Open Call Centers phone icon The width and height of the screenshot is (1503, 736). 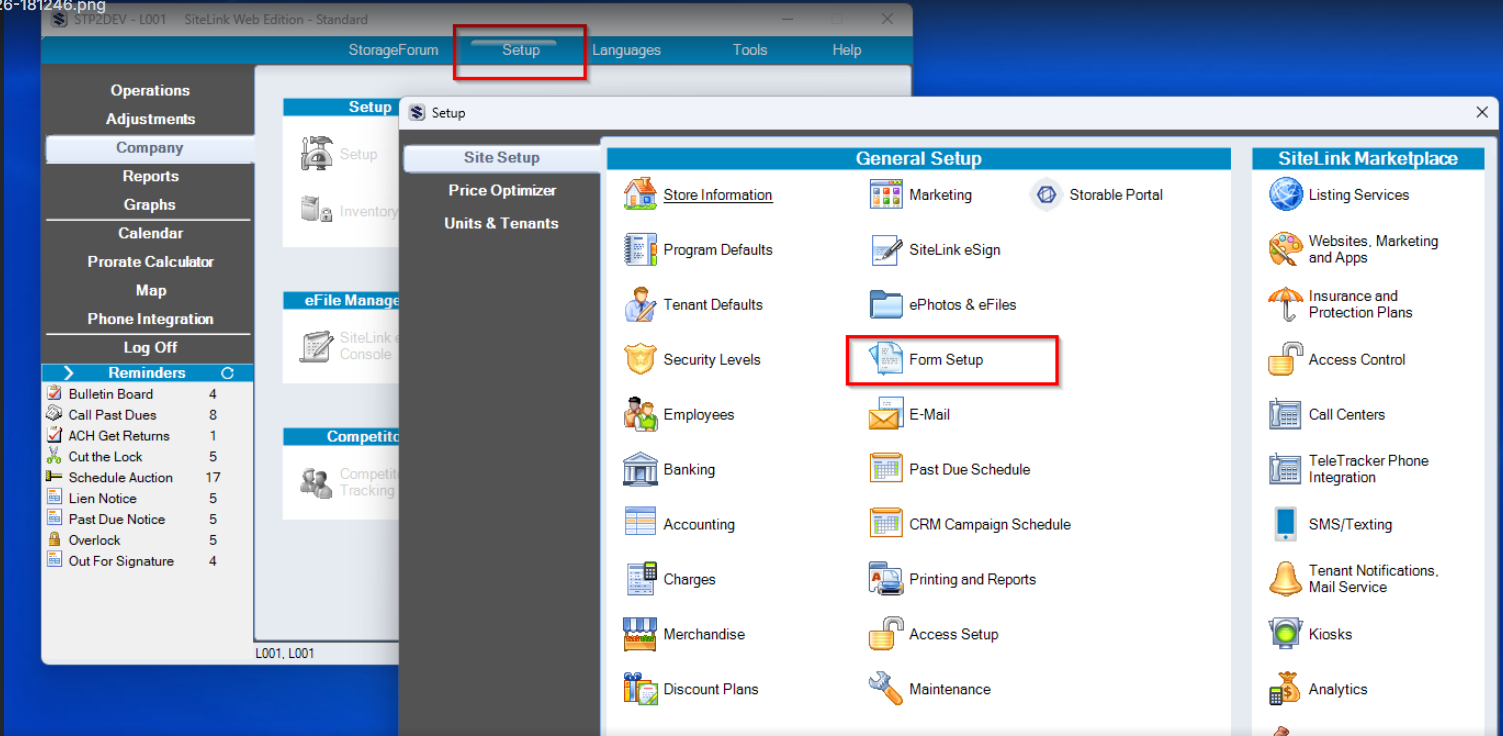click(x=1286, y=414)
